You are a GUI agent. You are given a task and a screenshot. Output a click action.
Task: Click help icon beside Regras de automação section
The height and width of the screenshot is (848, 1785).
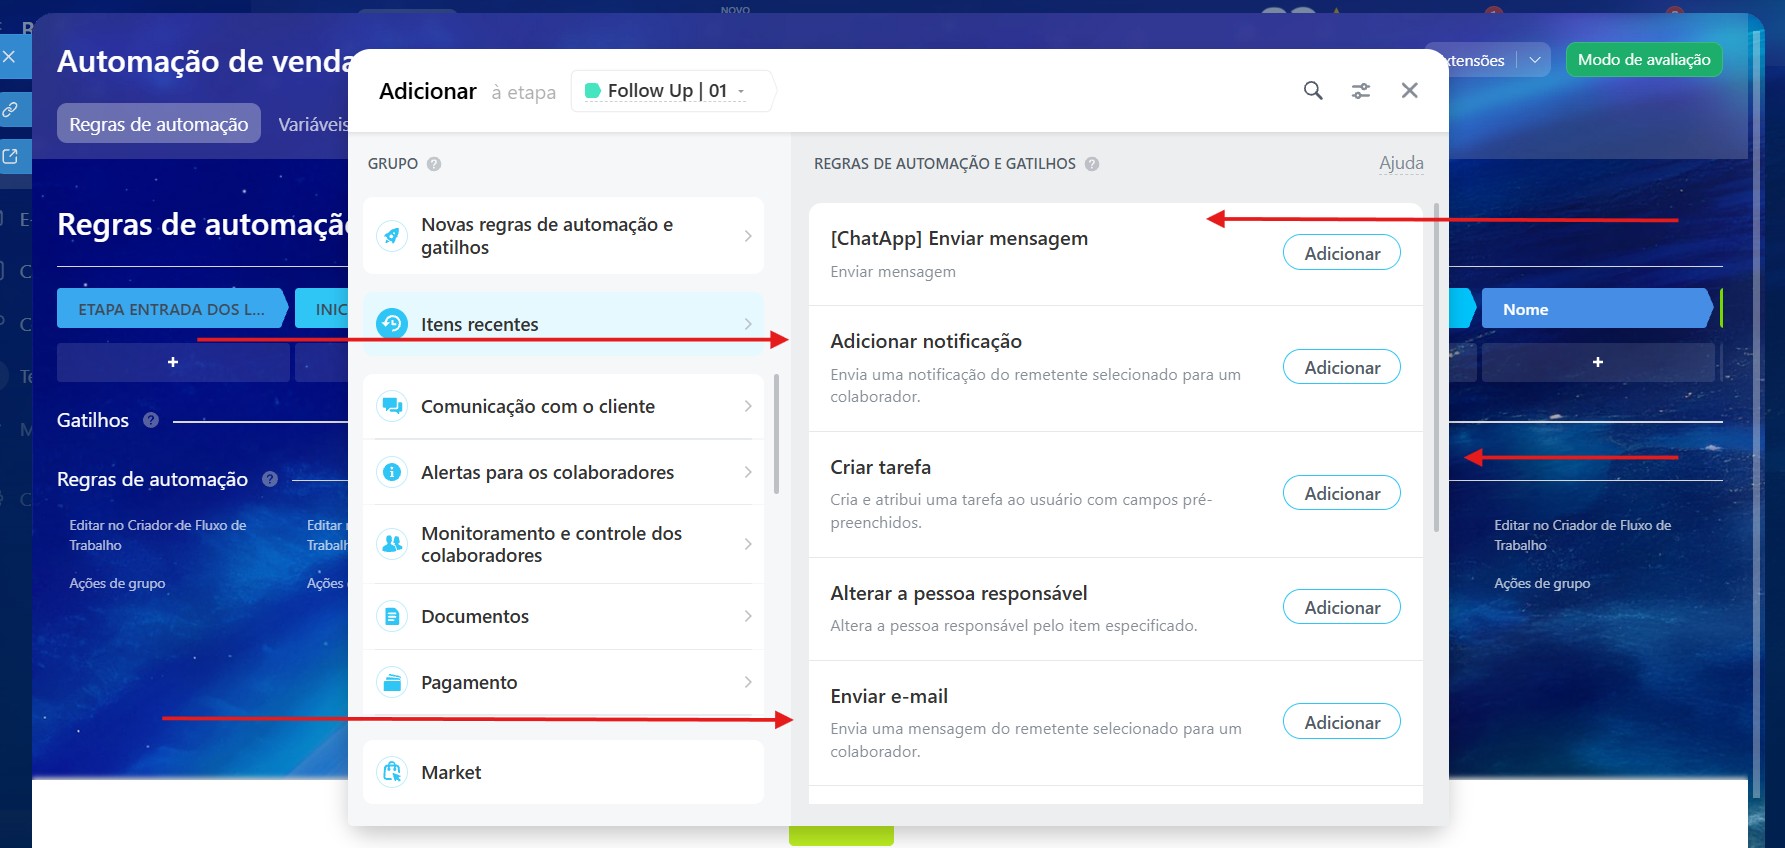[x=270, y=479]
